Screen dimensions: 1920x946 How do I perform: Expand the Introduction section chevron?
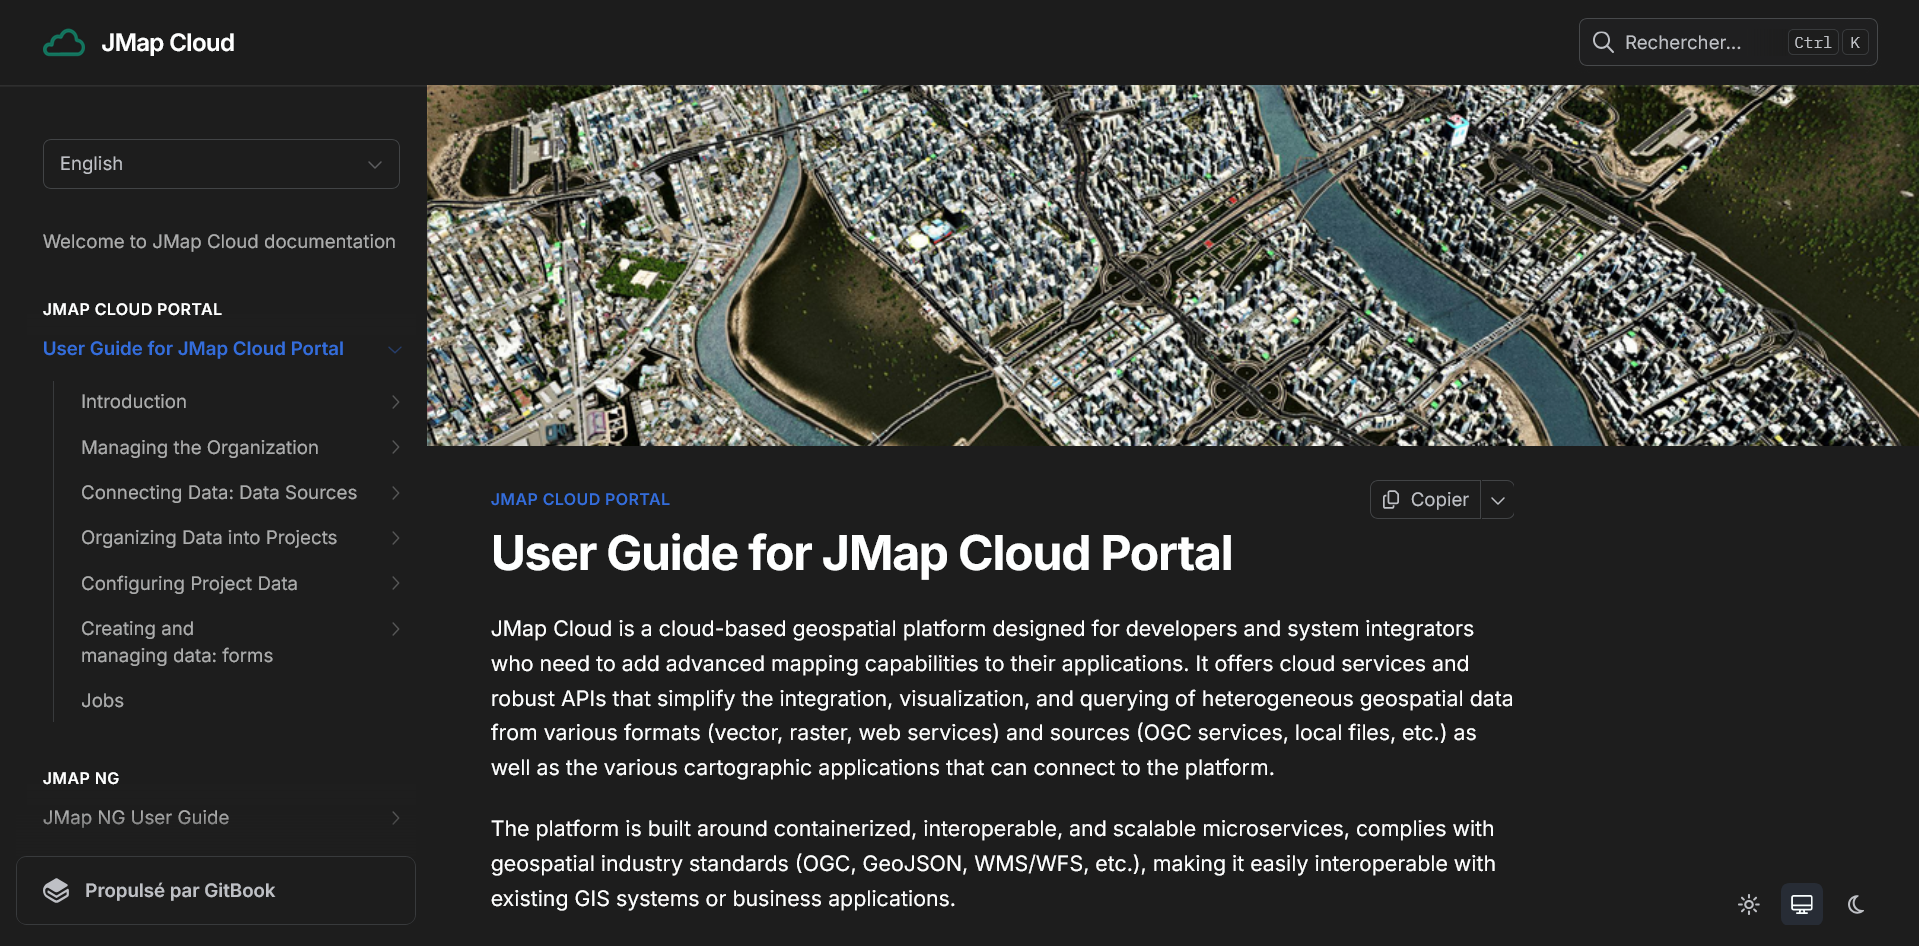point(396,402)
